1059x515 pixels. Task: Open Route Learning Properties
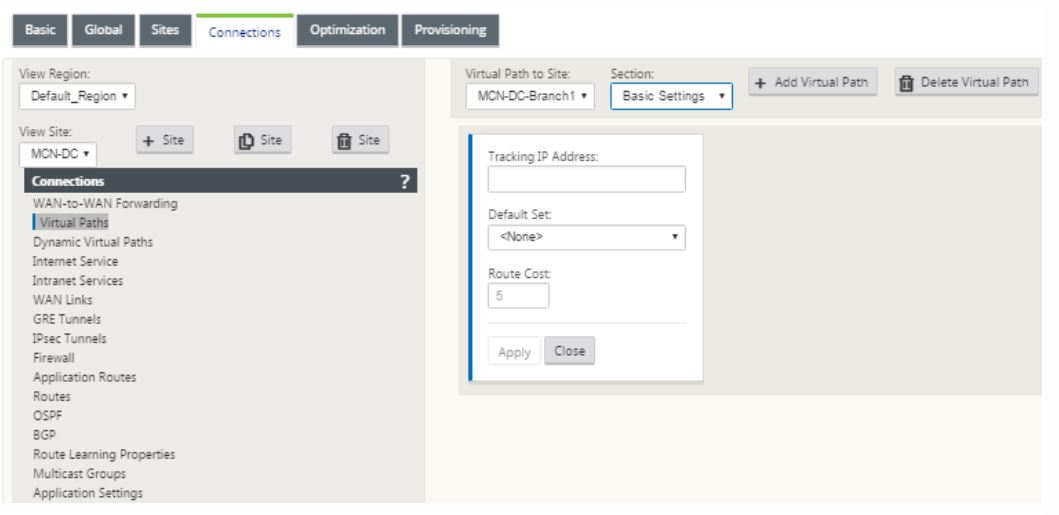(104, 454)
